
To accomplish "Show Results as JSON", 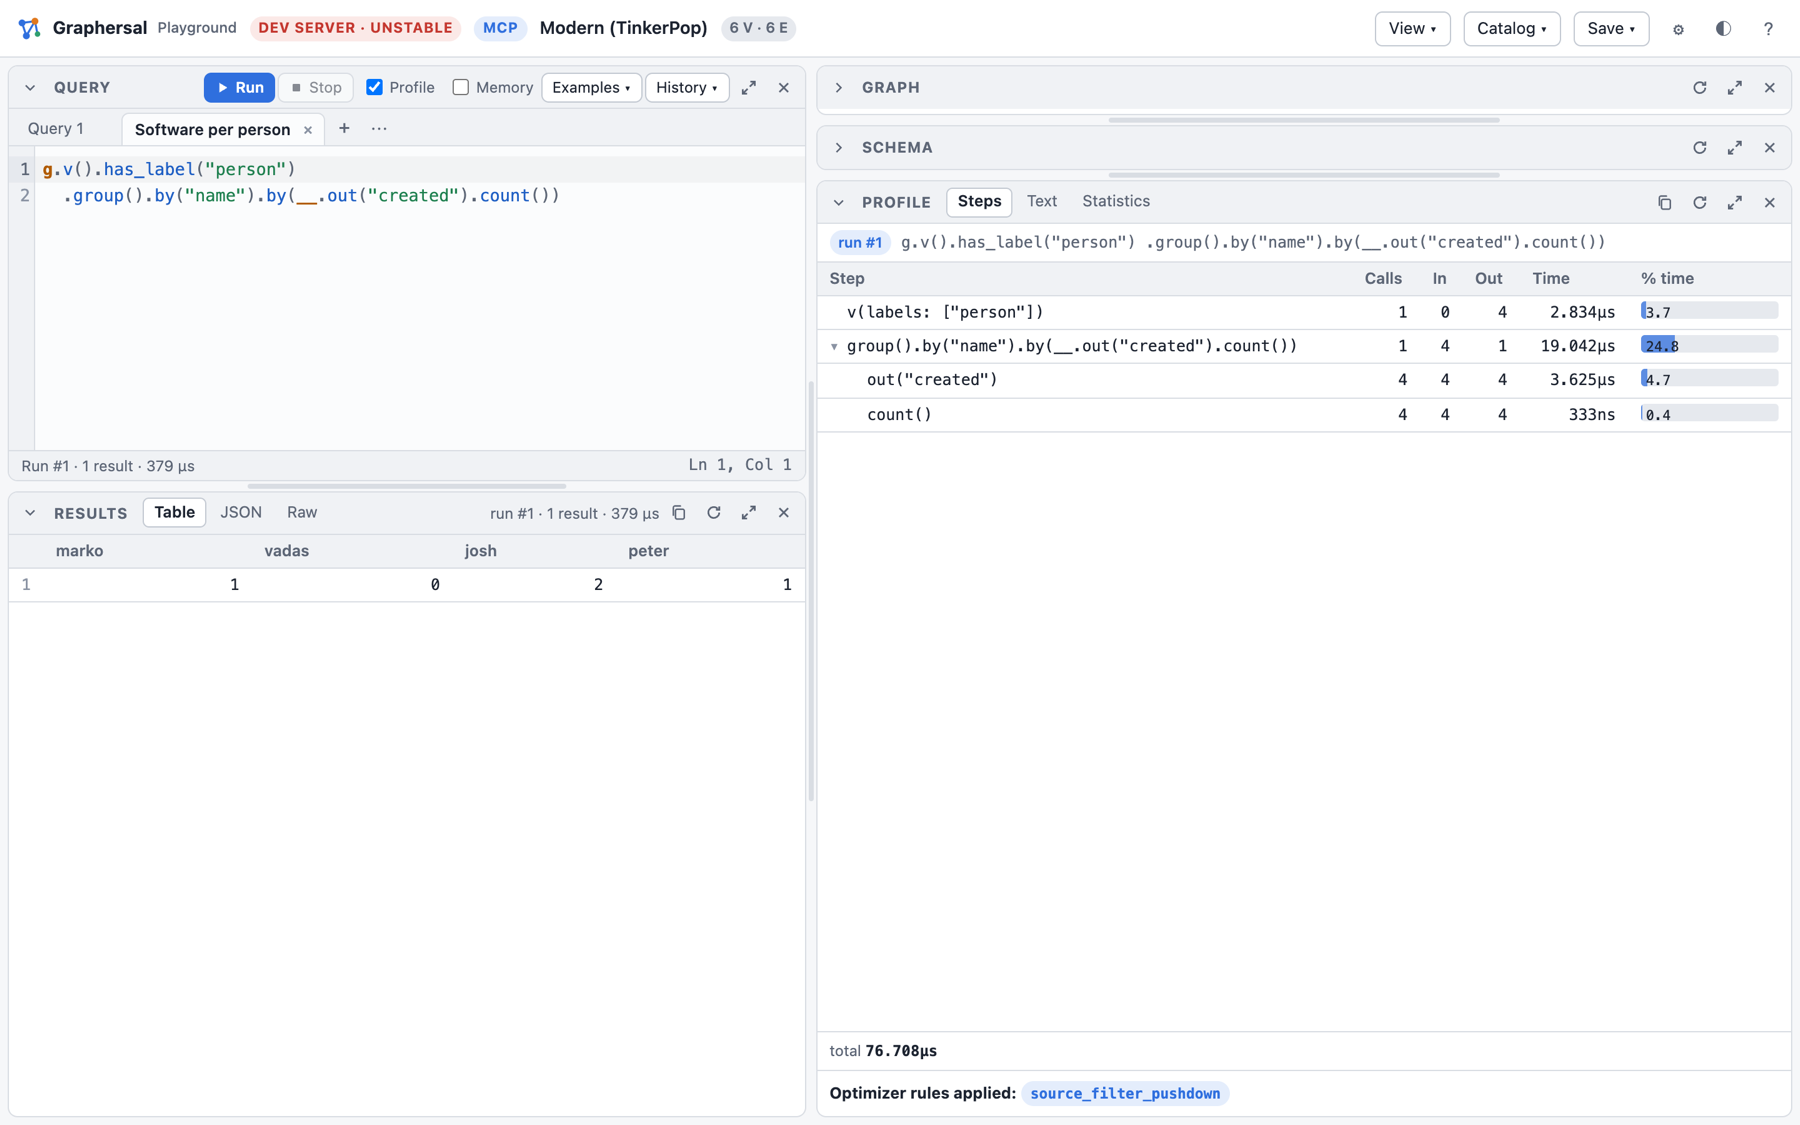I will coord(241,512).
